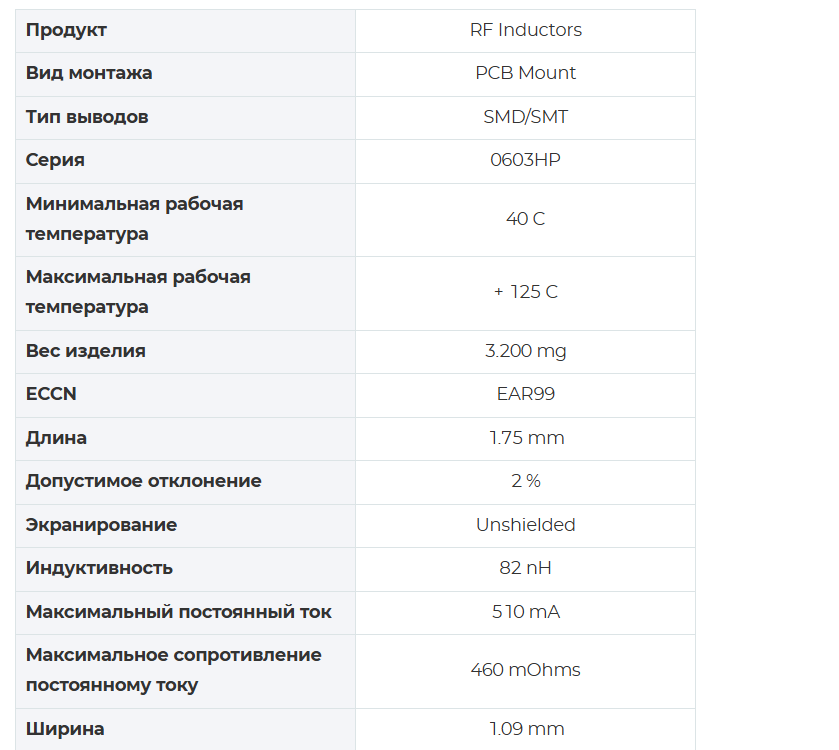The width and height of the screenshot is (839, 750).
Task: Select the "PCB Mount" value
Action: 525,73
